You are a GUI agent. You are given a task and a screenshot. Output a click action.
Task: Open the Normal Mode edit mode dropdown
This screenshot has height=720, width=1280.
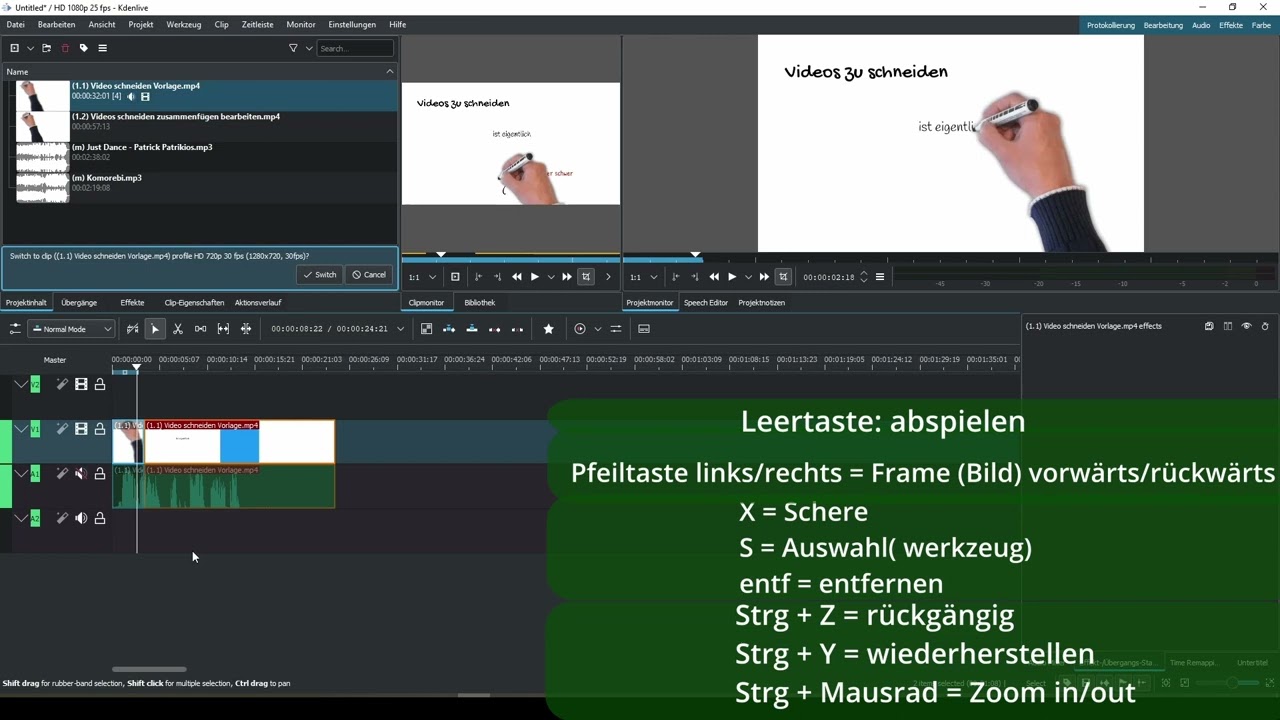click(x=71, y=329)
